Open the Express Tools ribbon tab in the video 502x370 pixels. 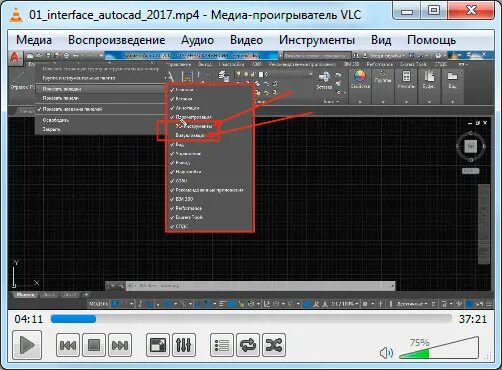413,64
